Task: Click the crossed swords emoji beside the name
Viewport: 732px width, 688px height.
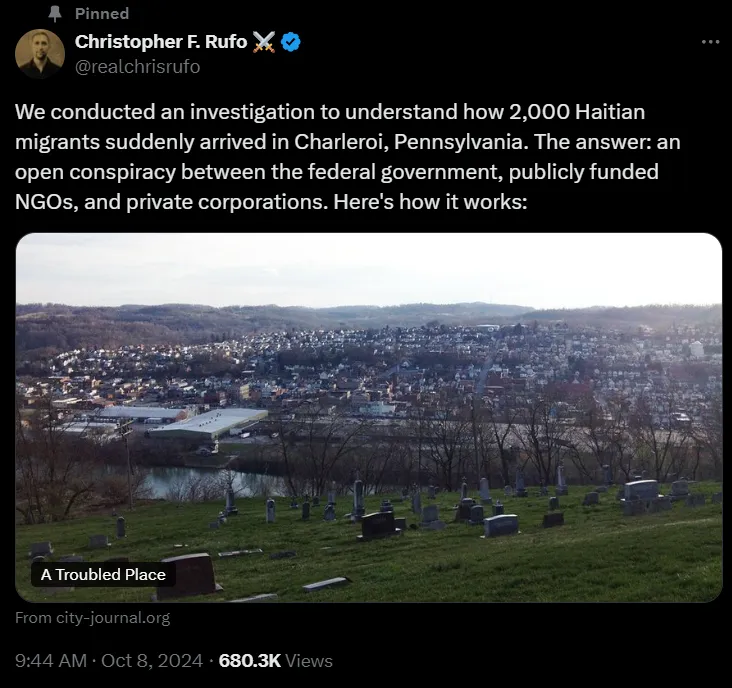Action: [x=263, y=42]
